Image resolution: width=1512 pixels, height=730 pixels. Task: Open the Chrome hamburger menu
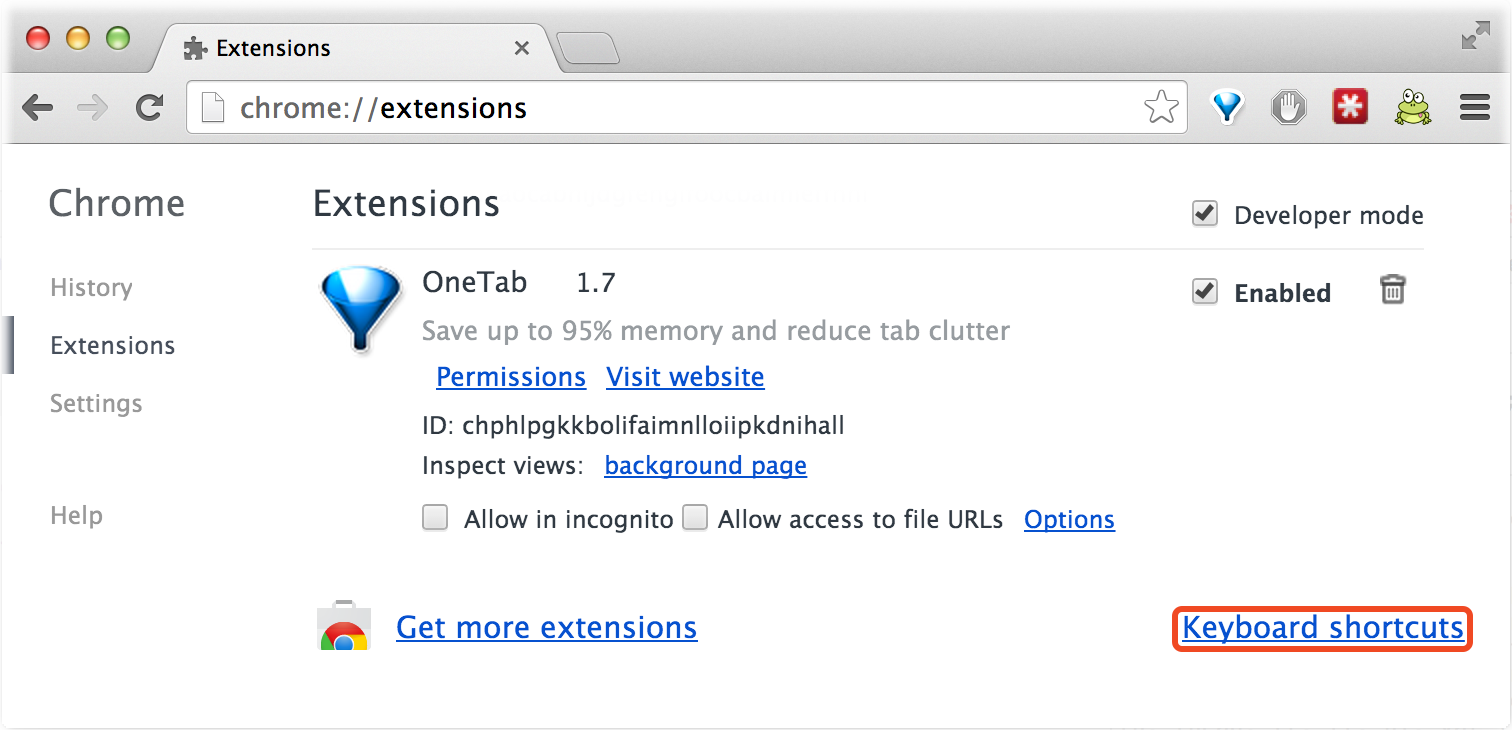1475,107
